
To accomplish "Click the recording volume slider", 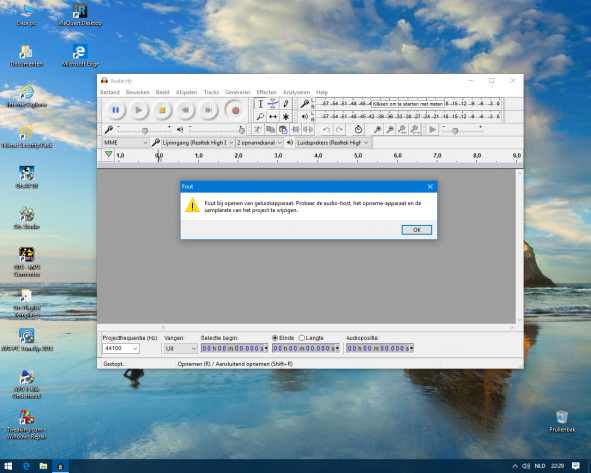I will (x=144, y=130).
